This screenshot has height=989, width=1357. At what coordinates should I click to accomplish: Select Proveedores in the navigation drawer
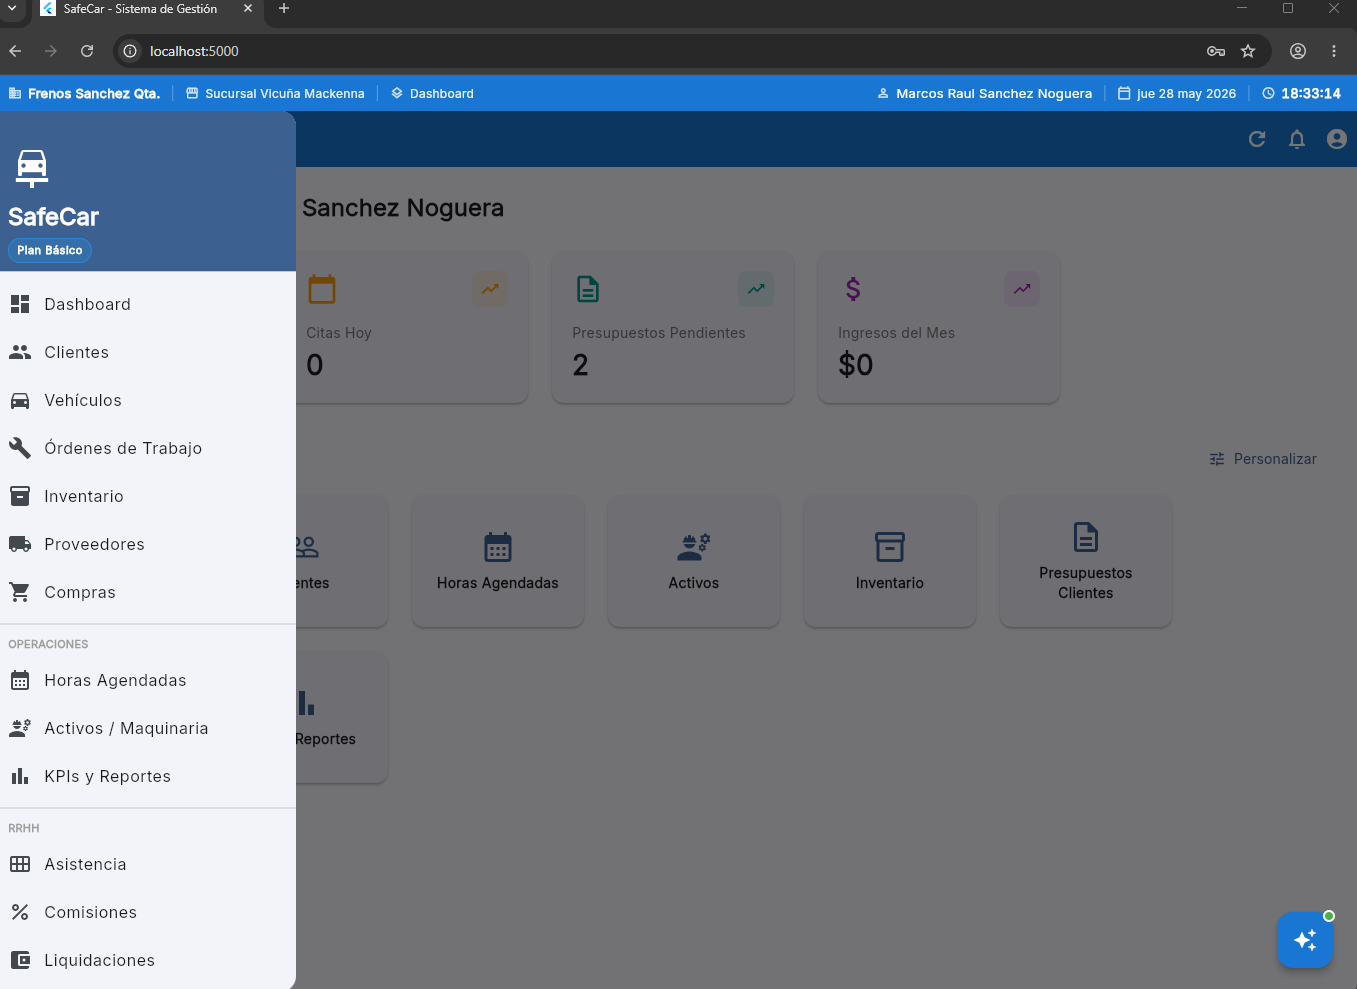[x=148, y=544]
